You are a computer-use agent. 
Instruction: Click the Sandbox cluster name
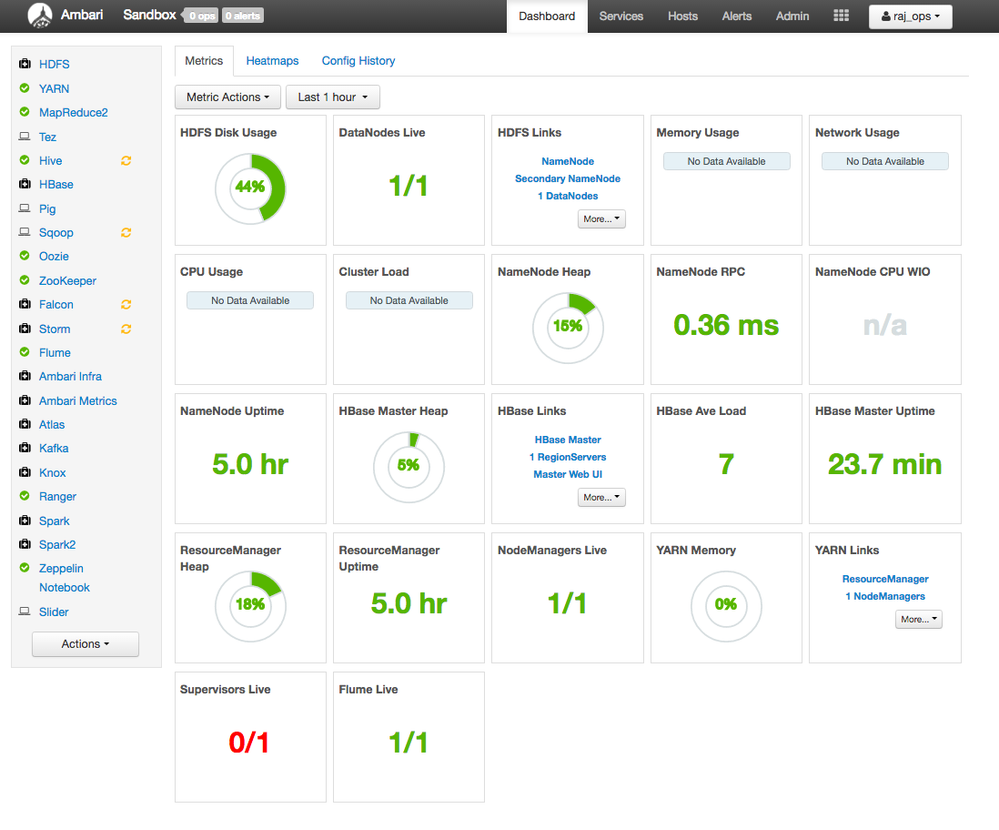click(149, 15)
